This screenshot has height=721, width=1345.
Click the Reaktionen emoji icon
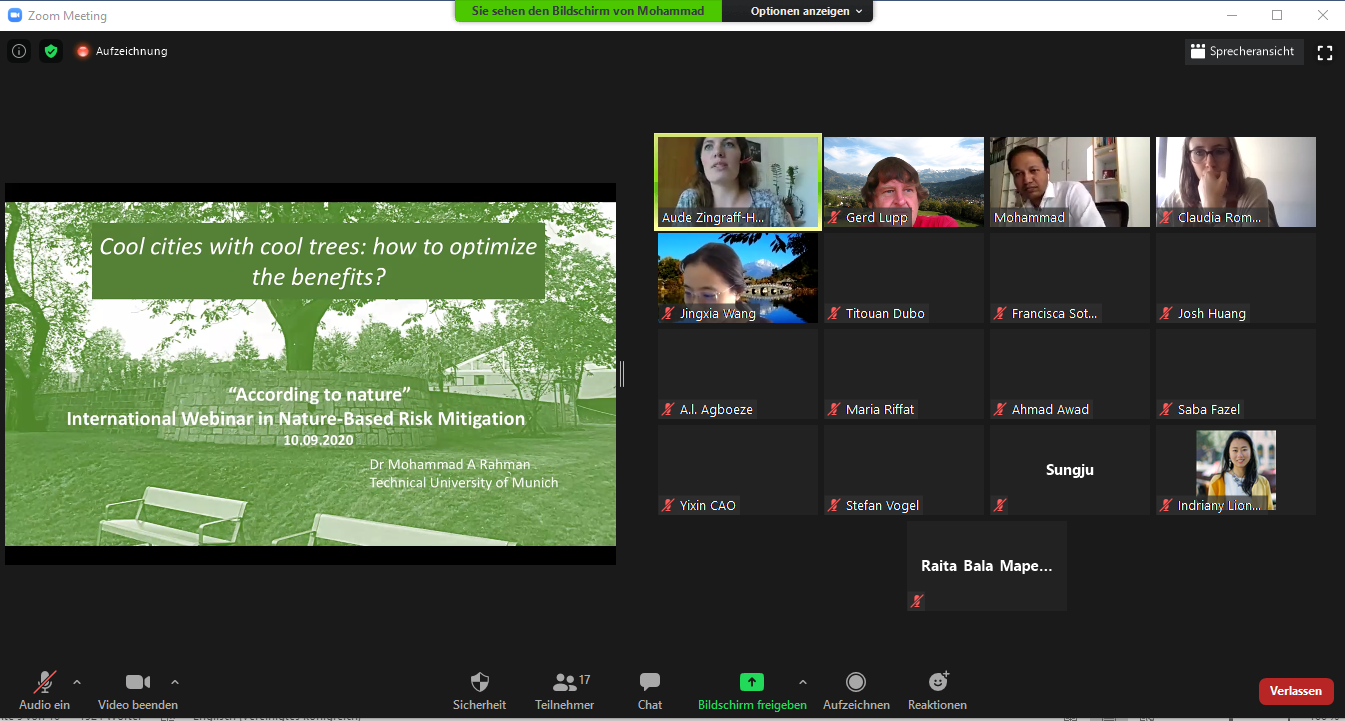[937, 682]
